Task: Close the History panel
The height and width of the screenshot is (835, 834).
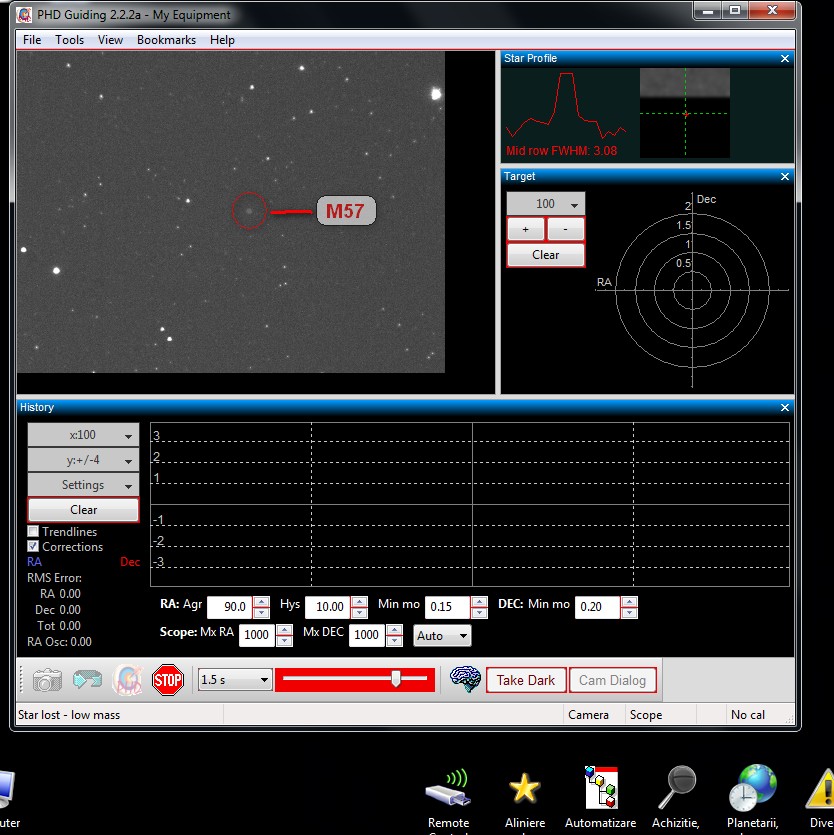Action: point(784,407)
